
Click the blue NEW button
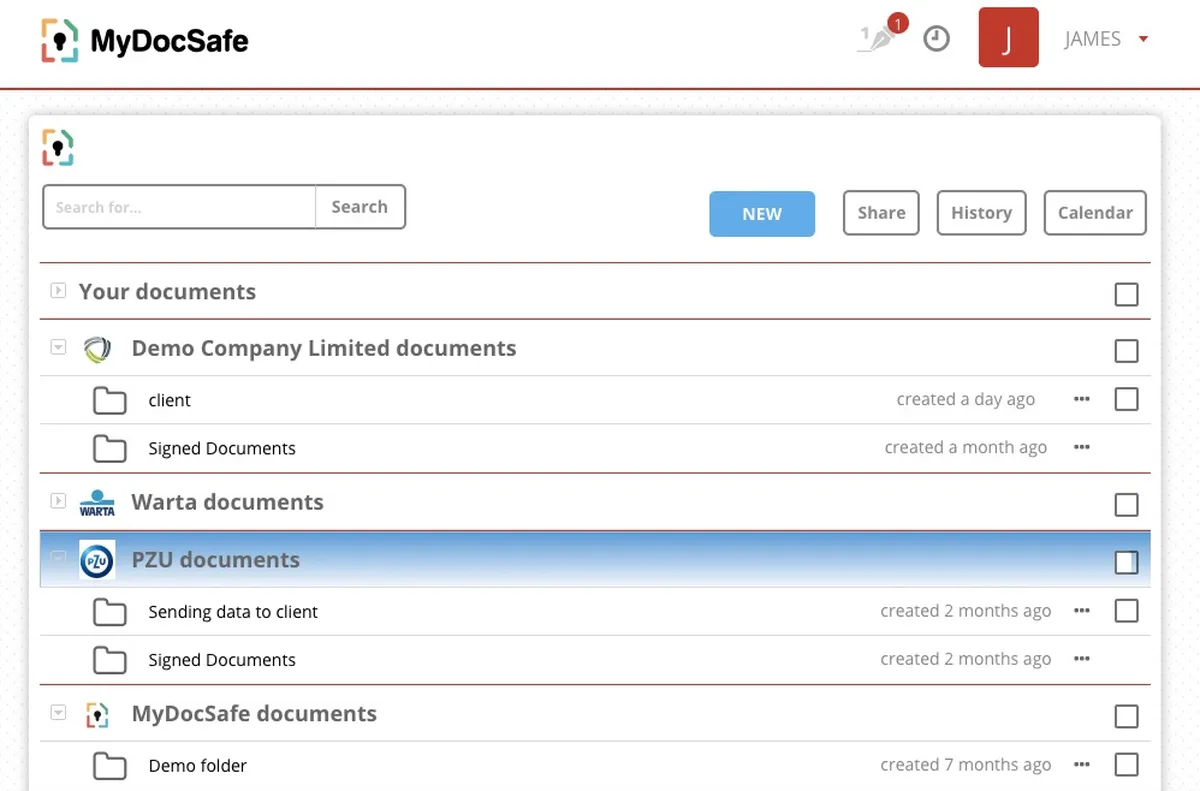[x=762, y=214]
